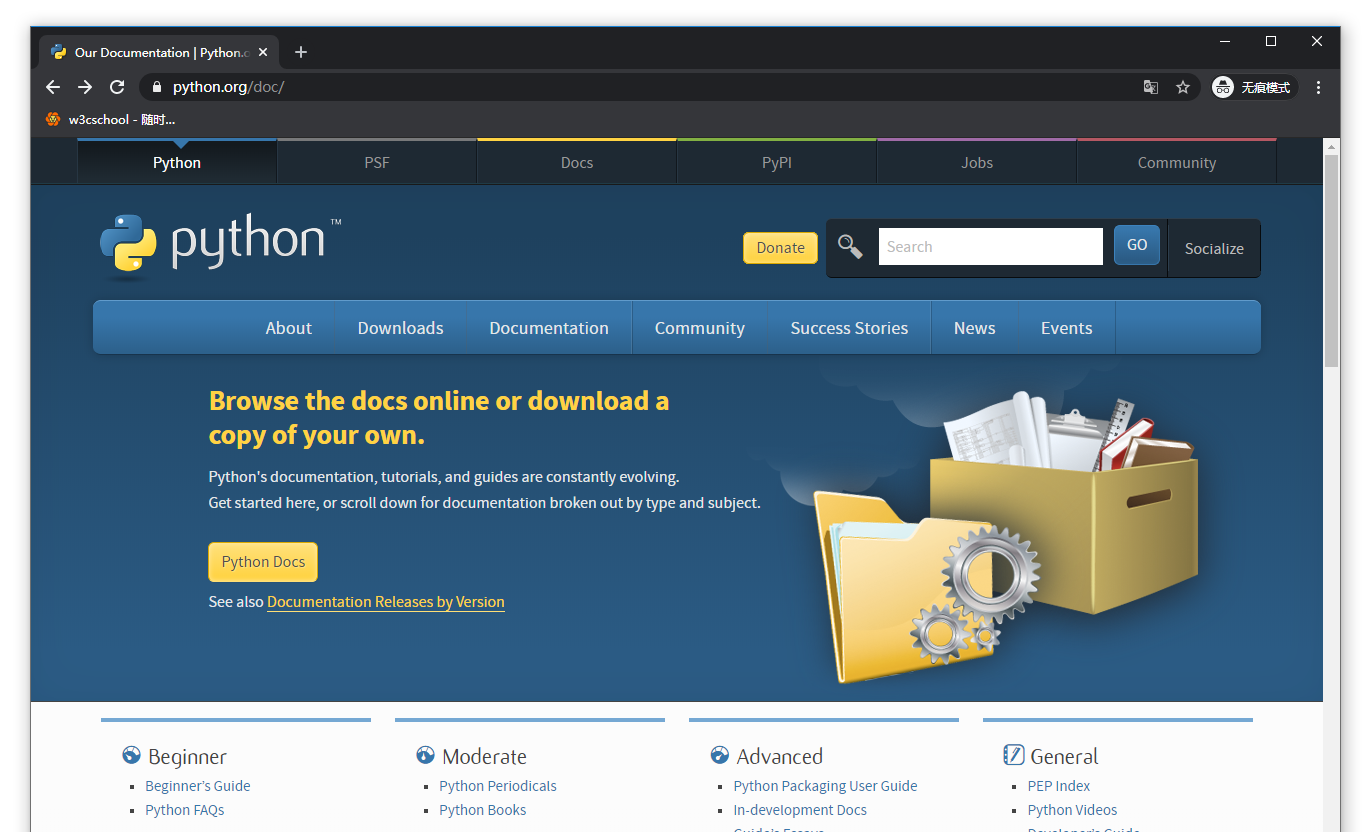Image resolution: width=1370 pixels, height=832 pixels.
Task: Open the Downloads menu
Action: [x=401, y=328]
